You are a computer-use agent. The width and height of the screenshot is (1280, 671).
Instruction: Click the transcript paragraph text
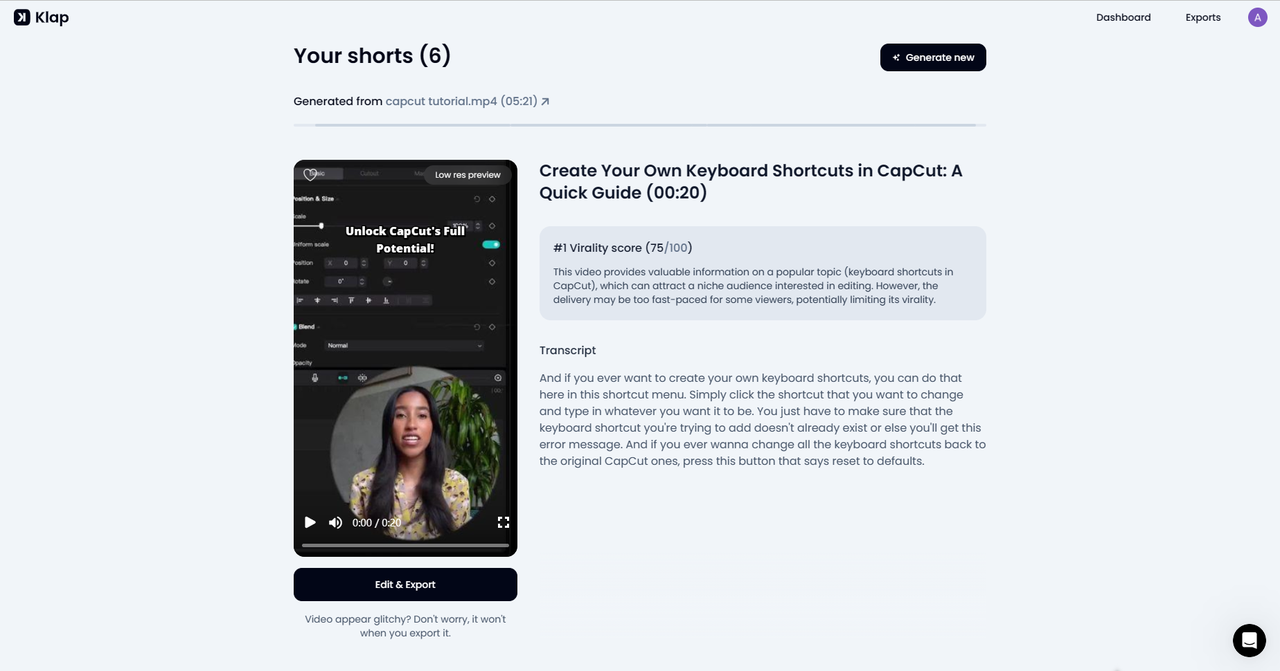762,419
